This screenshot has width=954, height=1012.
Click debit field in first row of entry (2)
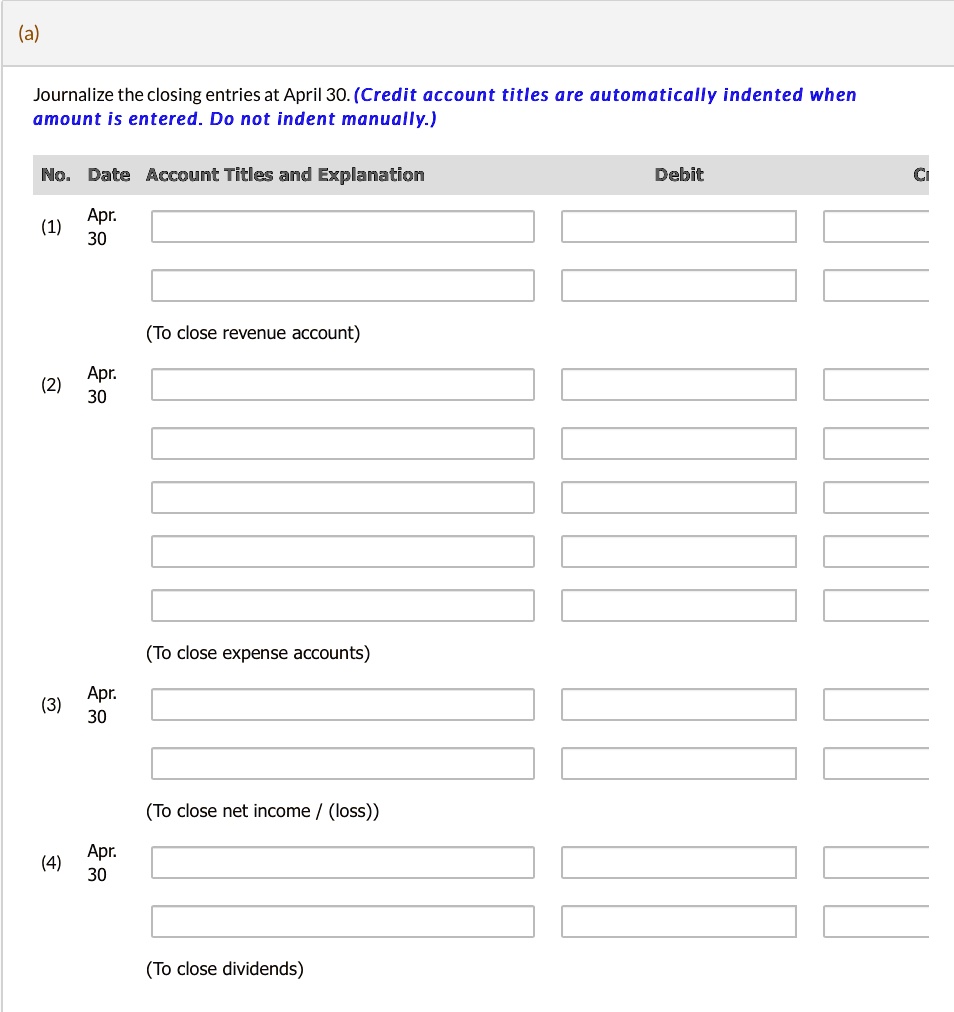click(678, 385)
